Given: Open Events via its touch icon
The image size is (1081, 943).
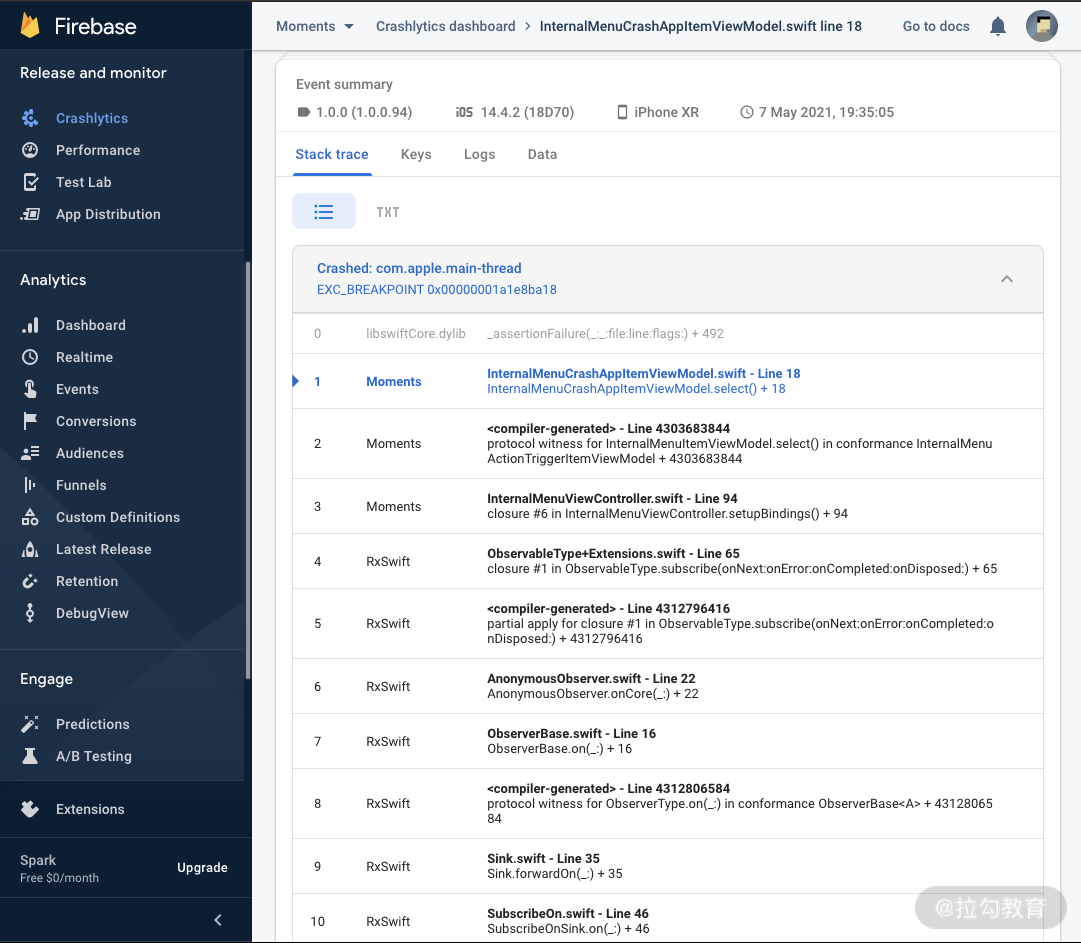Looking at the screenshot, I should click(x=30, y=389).
